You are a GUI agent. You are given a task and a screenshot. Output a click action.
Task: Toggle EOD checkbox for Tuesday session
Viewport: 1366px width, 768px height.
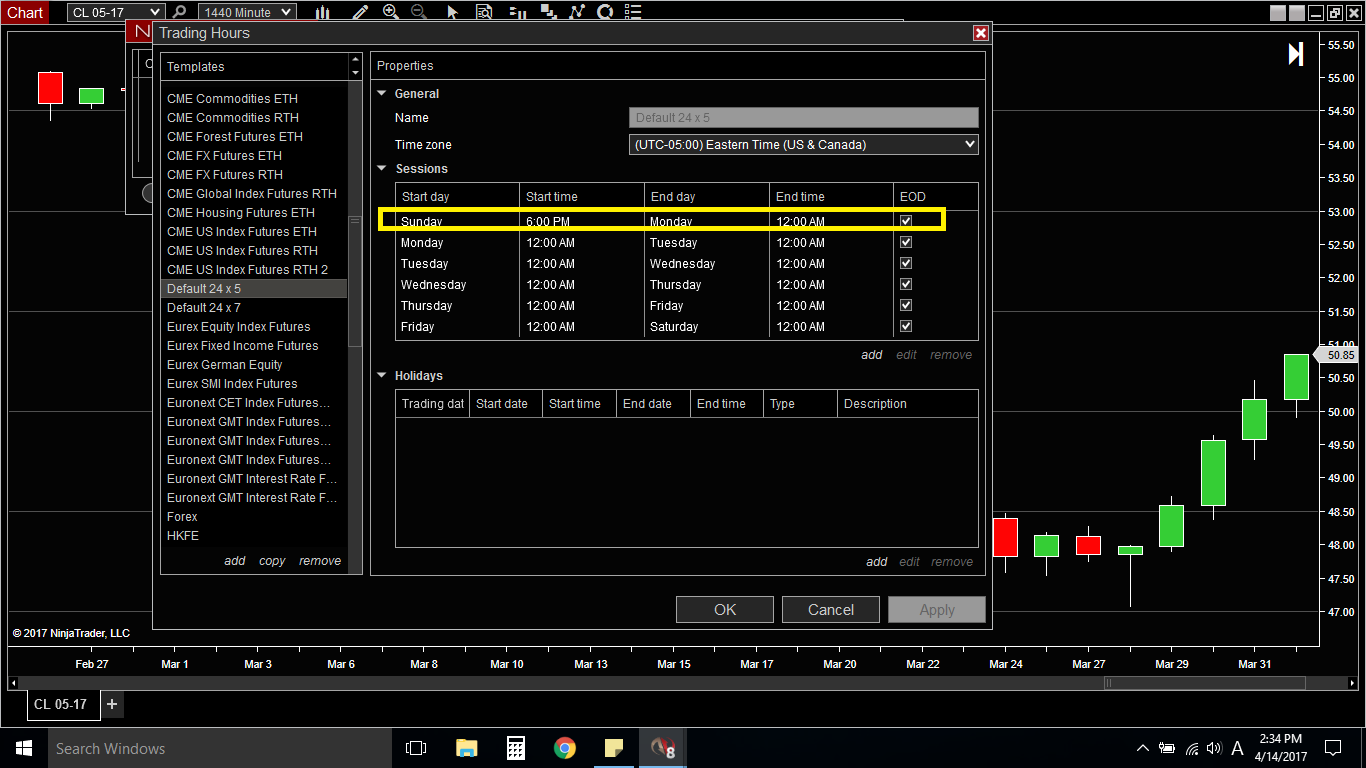click(906, 263)
